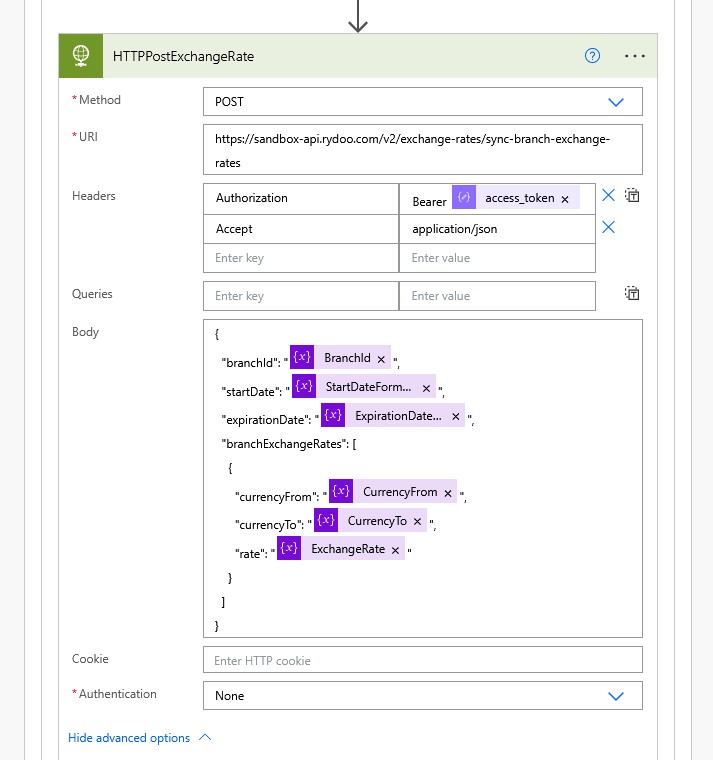713x760 pixels.
Task: Click the Queries Enter key field
Action: (301, 296)
